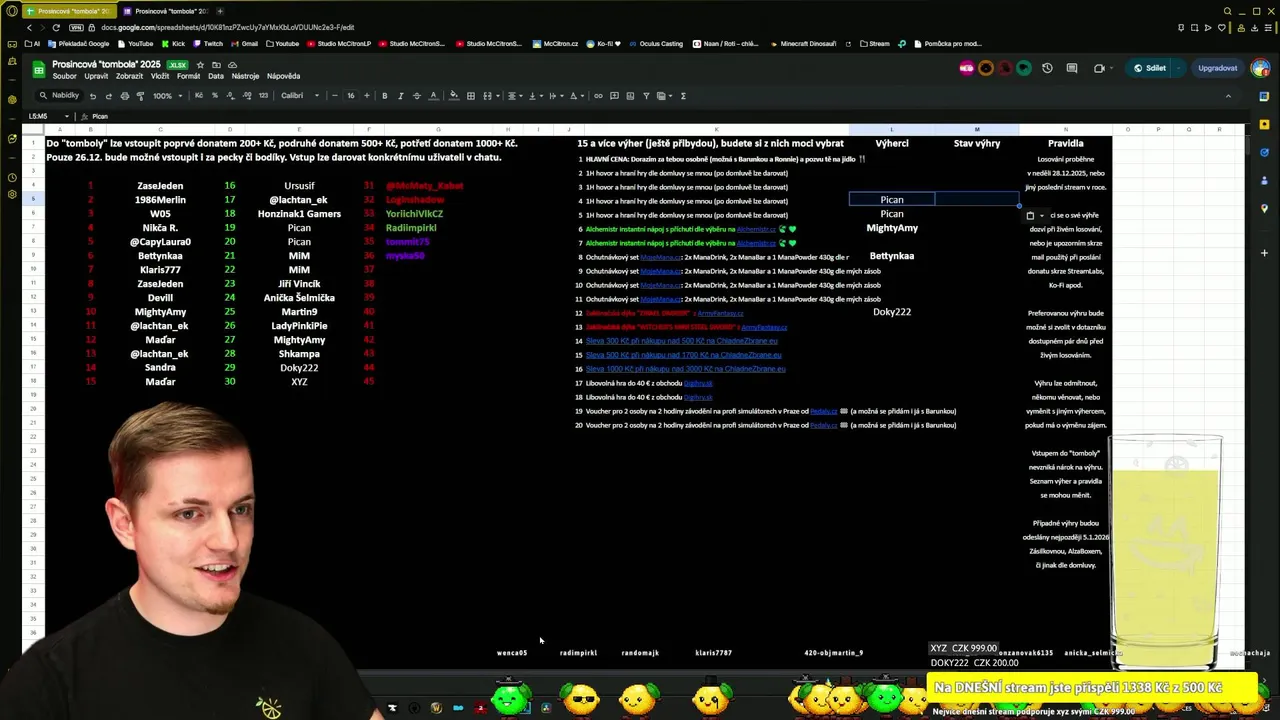This screenshot has height=720, width=1280.
Task: Select the paint format tool
Action: [x=140, y=96]
